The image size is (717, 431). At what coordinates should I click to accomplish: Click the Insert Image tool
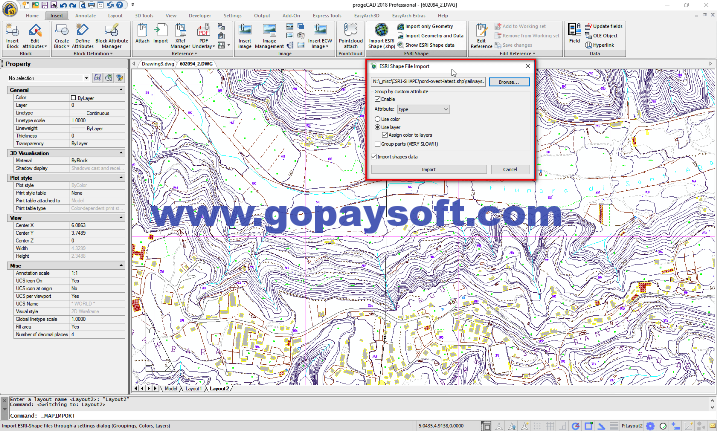click(245, 36)
